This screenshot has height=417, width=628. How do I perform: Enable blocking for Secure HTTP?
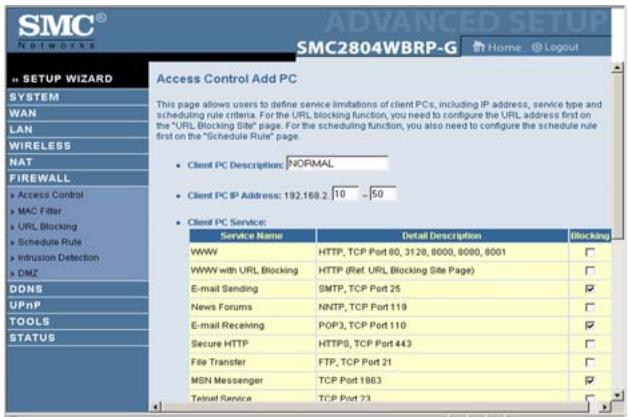pos(590,344)
